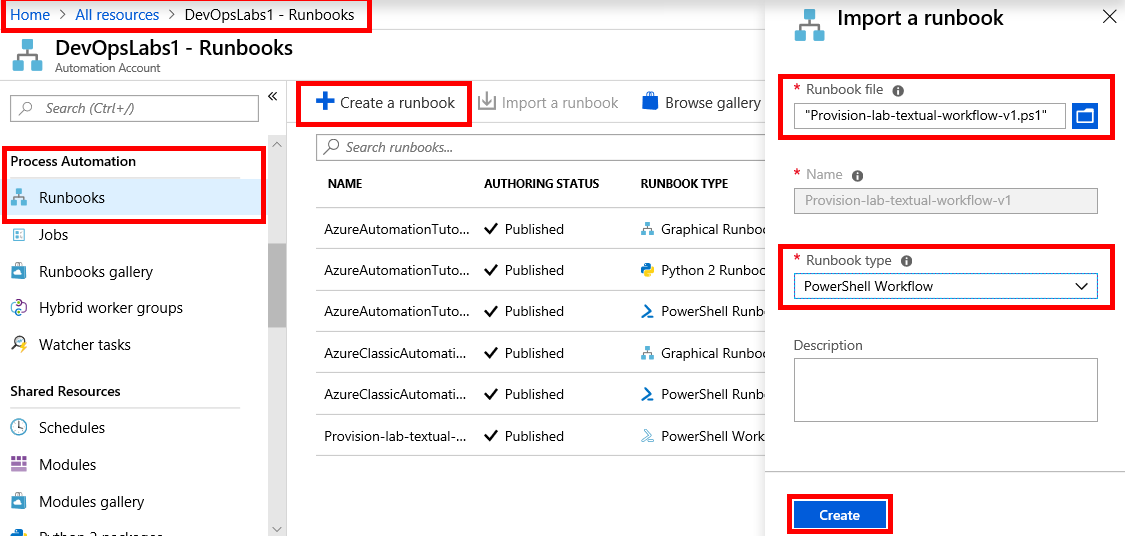Open Jobs in the sidebar
This screenshot has width=1125, height=536.
point(54,235)
